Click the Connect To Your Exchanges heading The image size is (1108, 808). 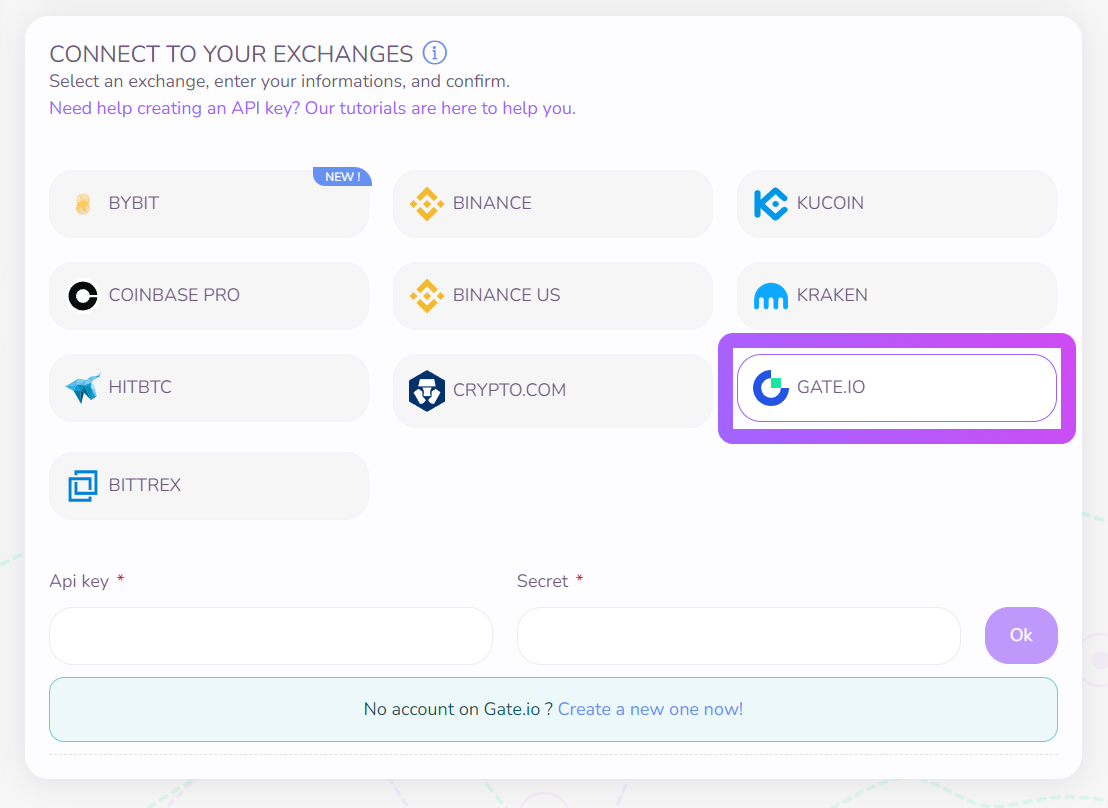(231, 54)
